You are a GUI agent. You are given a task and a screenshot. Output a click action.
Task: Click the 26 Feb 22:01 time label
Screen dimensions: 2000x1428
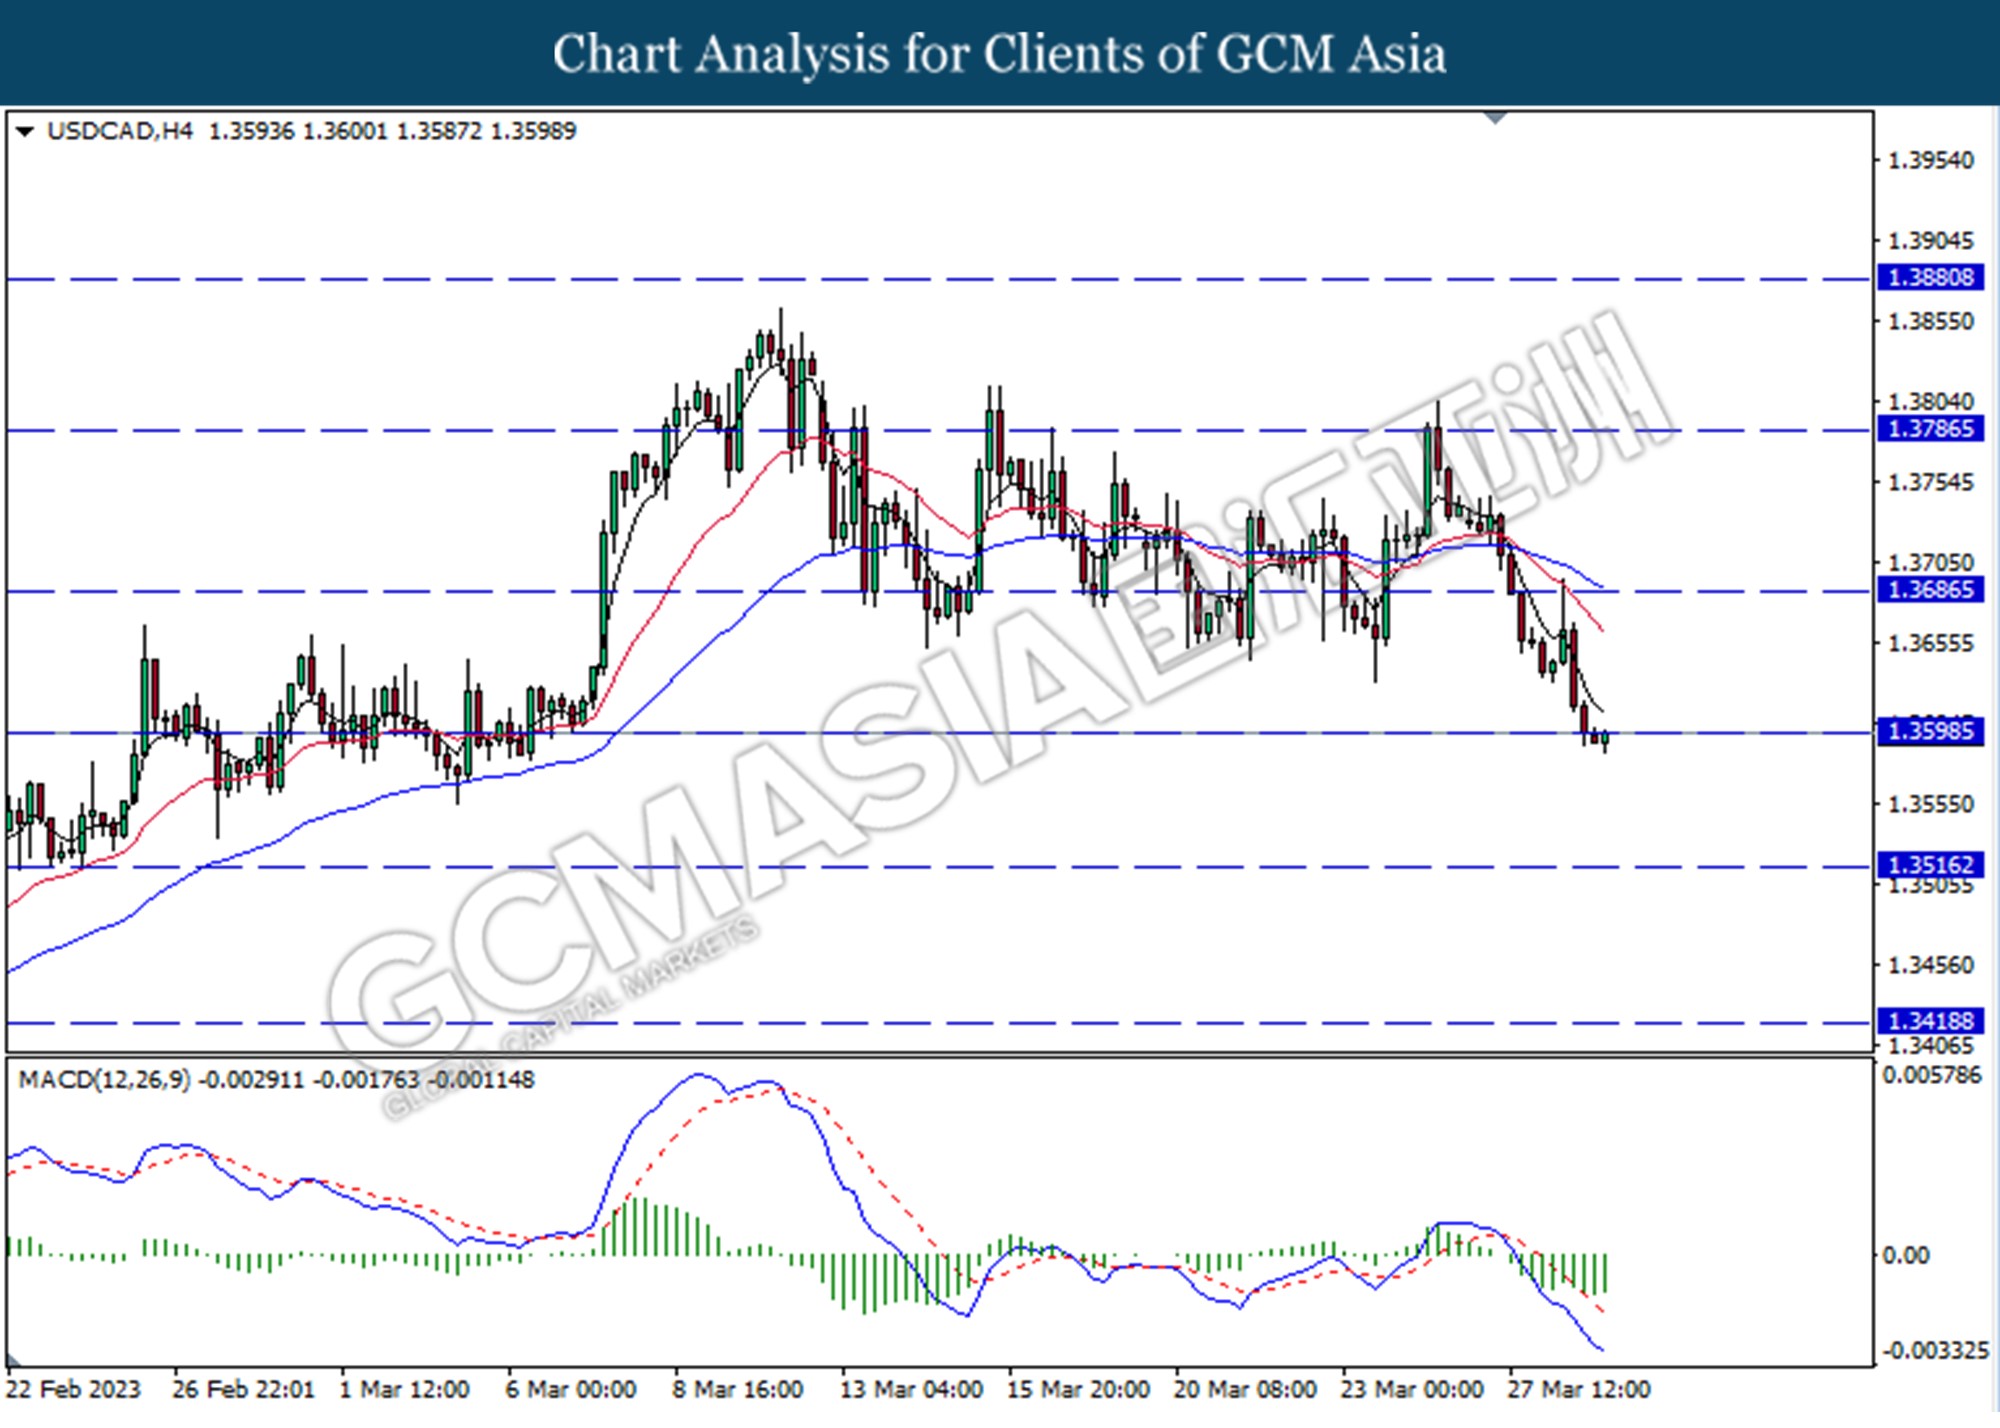243,1390
